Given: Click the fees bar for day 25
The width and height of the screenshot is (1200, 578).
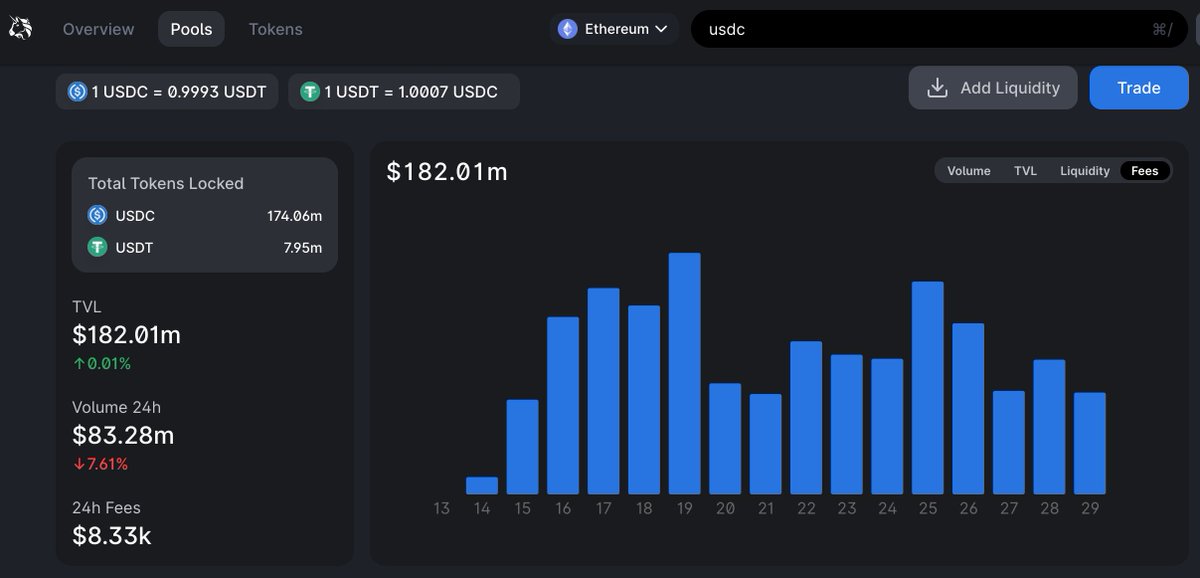Looking at the screenshot, I should (x=928, y=388).
